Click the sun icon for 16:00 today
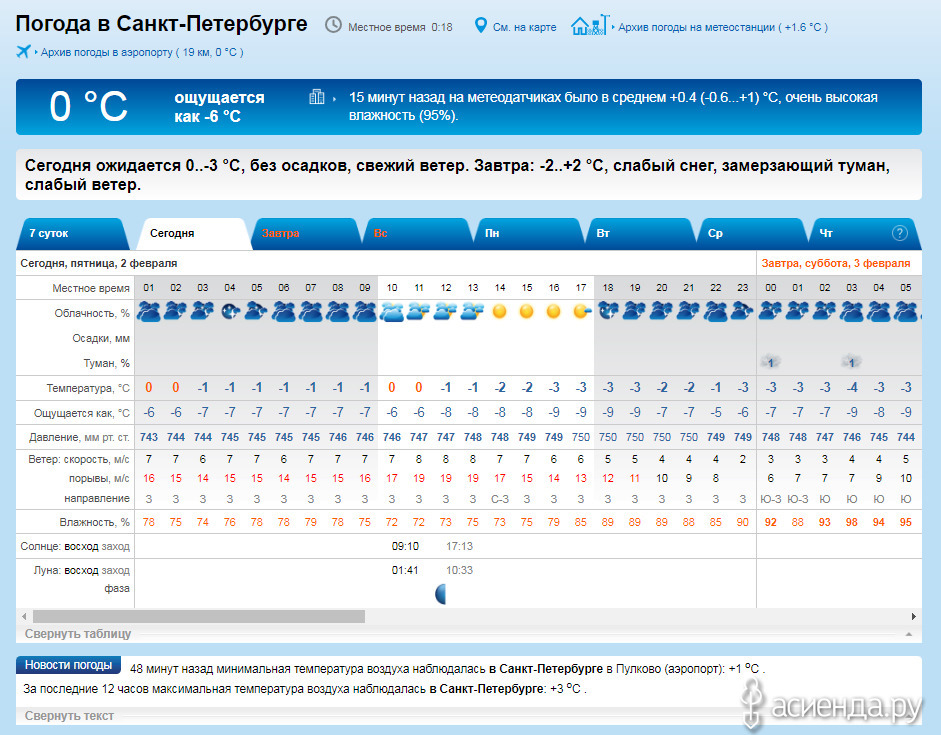This screenshot has width=941, height=735. click(x=554, y=311)
